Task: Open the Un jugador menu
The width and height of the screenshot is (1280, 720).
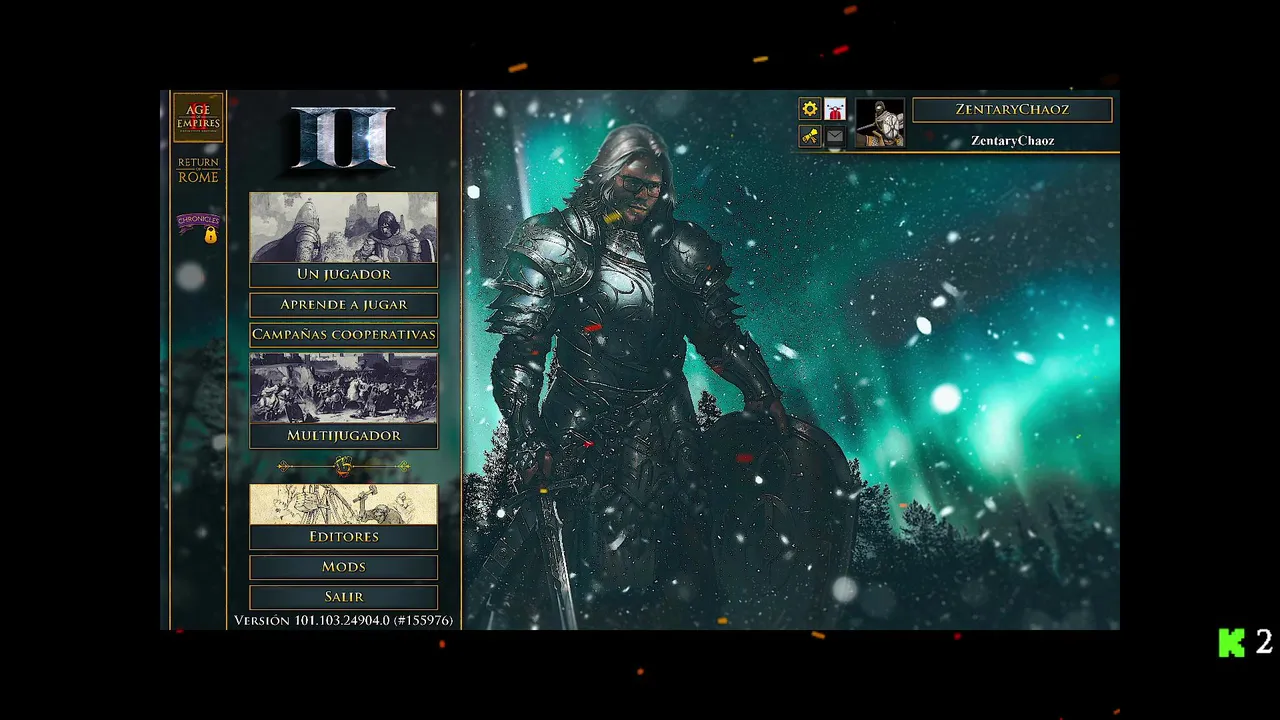Action: click(x=343, y=274)
